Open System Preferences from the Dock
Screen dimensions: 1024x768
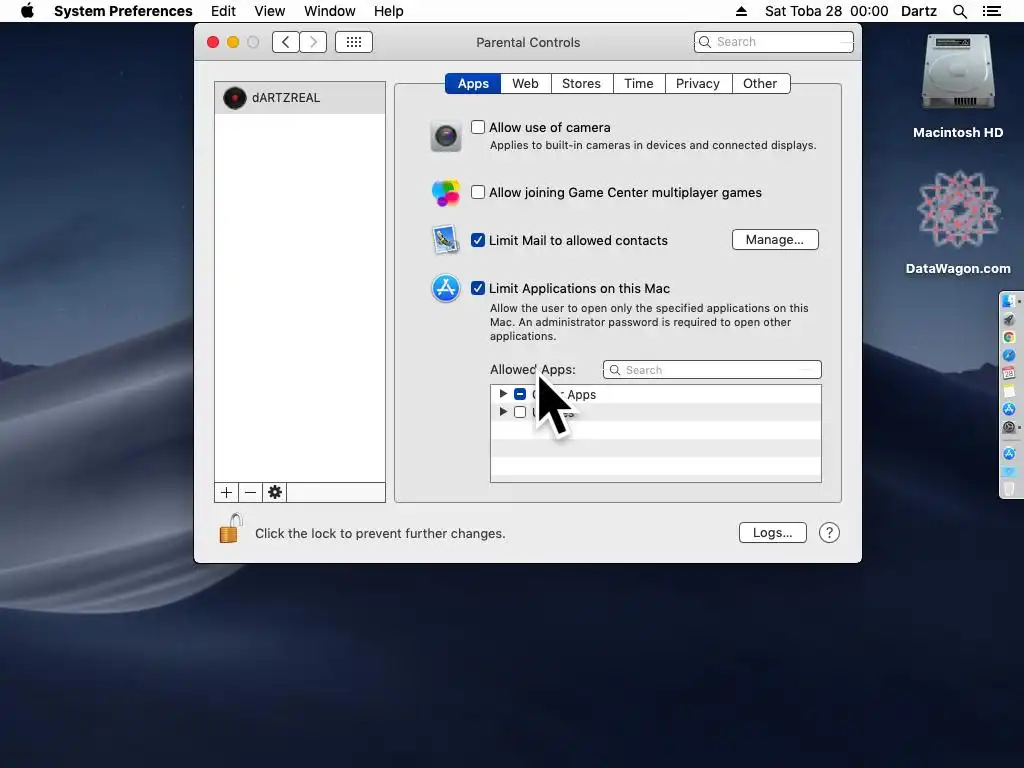pyautogui.click(x=1009, y=427)
